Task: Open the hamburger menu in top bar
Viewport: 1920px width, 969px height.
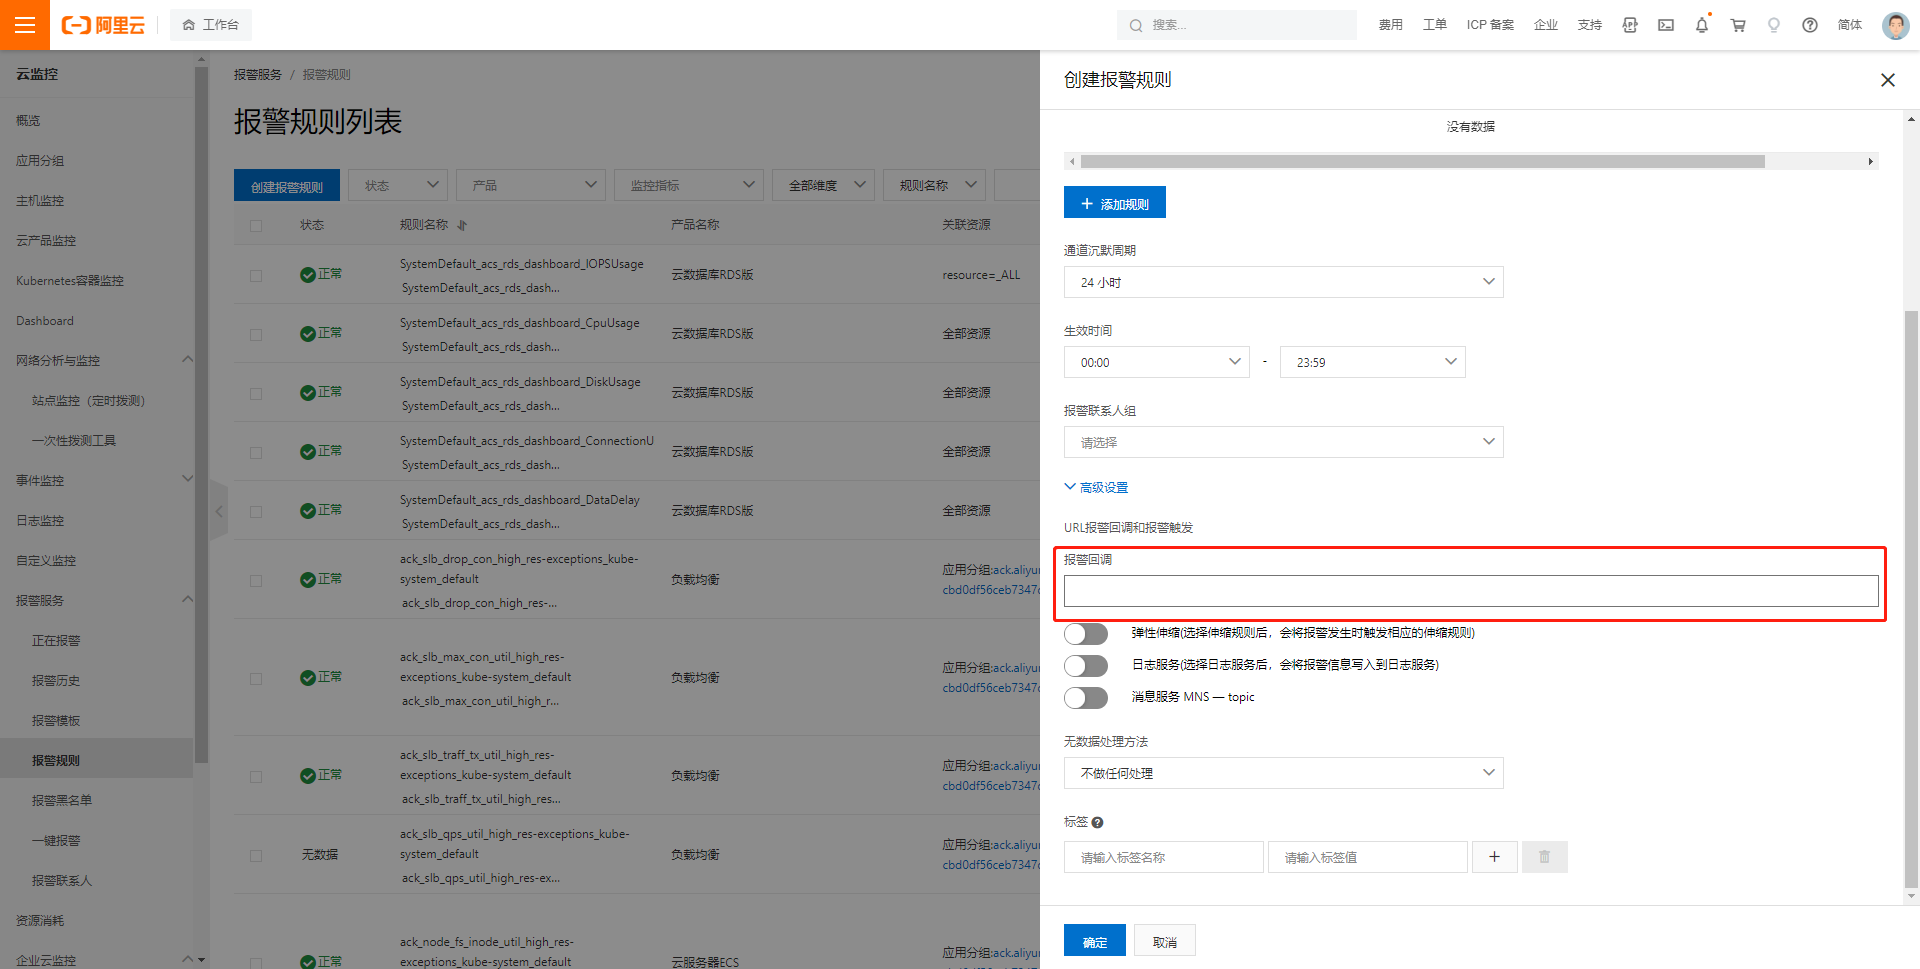Action: (25, 25)
